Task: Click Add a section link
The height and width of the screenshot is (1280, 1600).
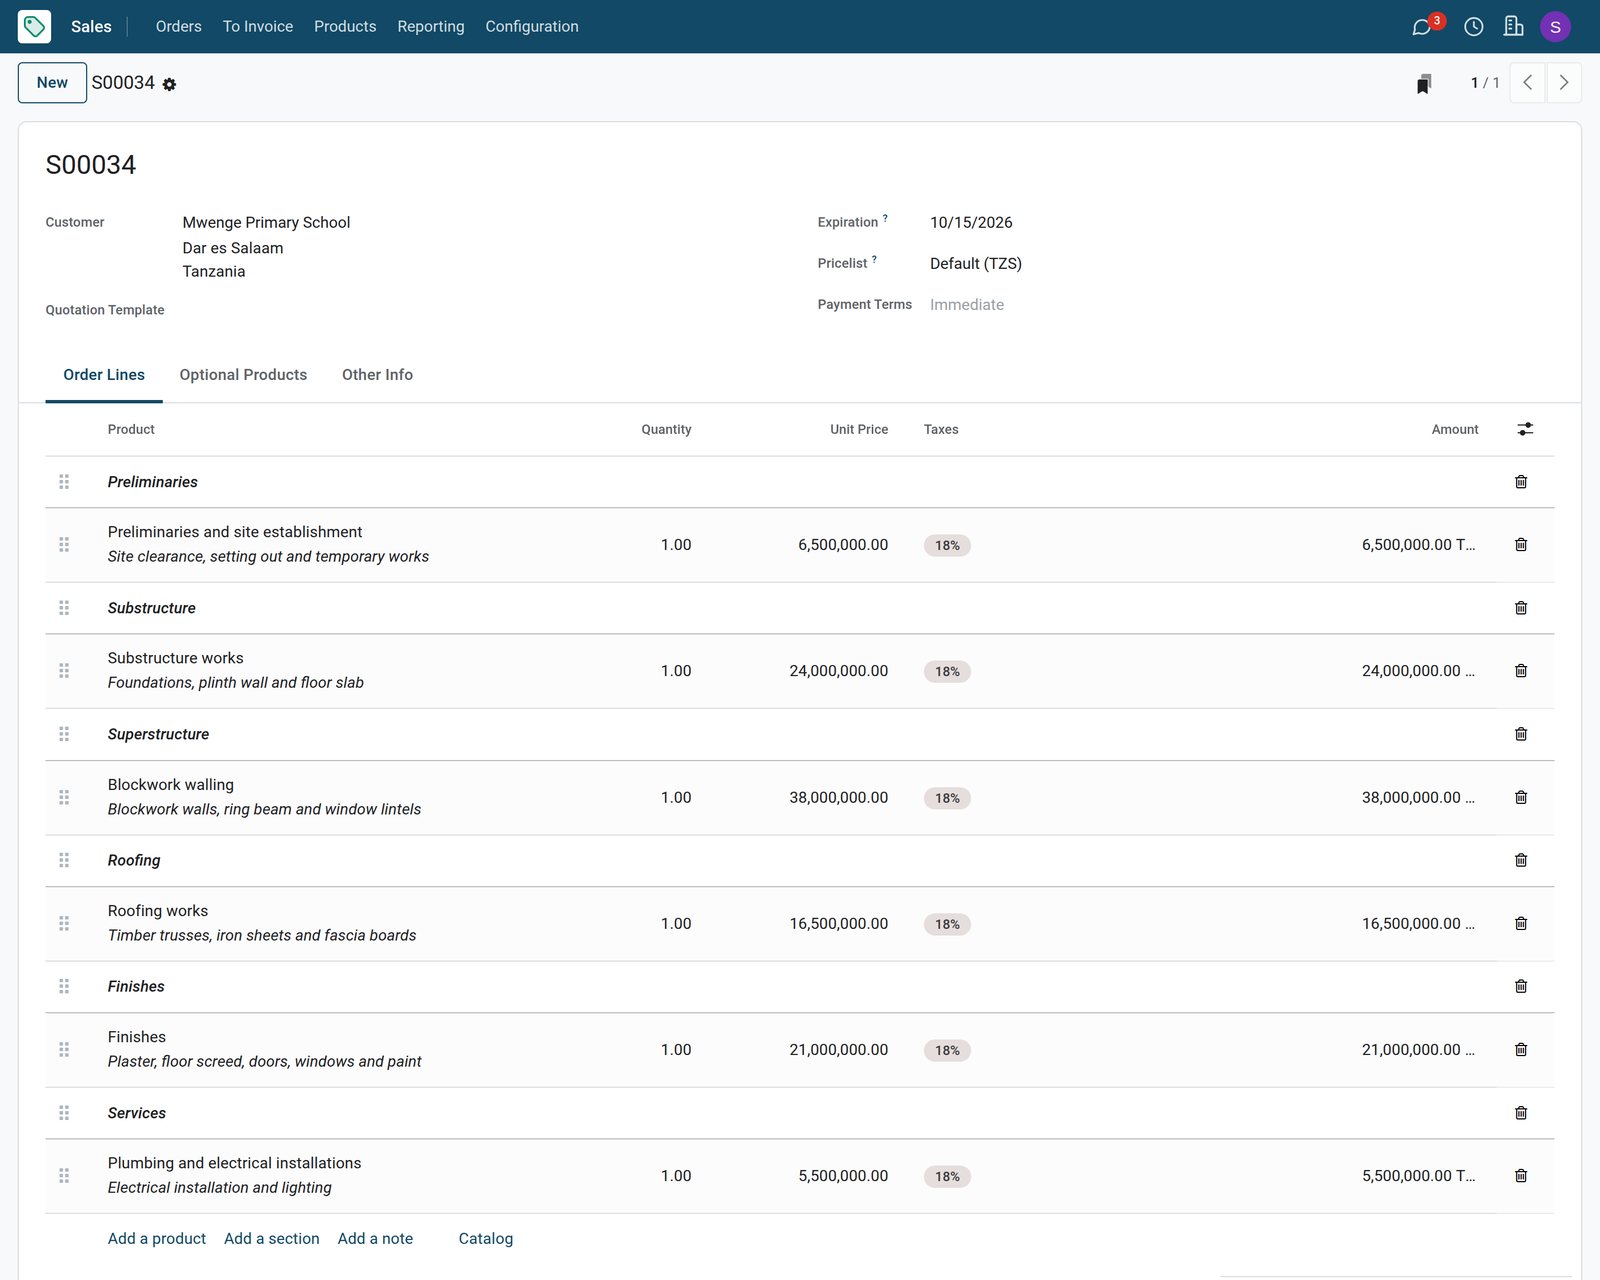Action: click(272, 1239)
